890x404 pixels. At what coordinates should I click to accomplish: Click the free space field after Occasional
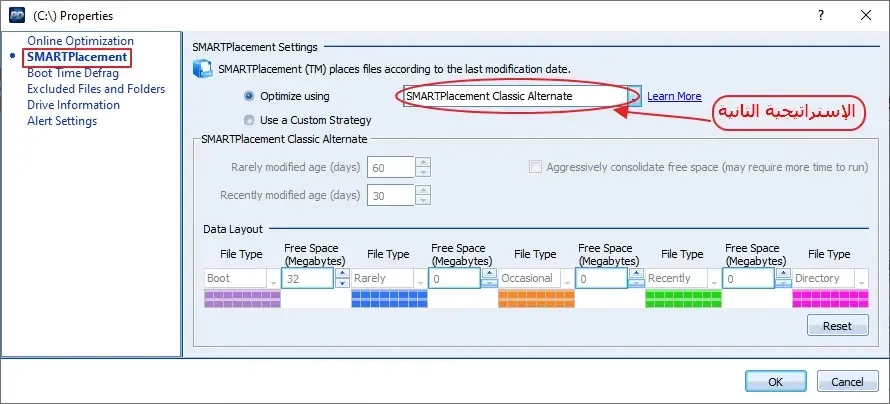tap(602, 279)
